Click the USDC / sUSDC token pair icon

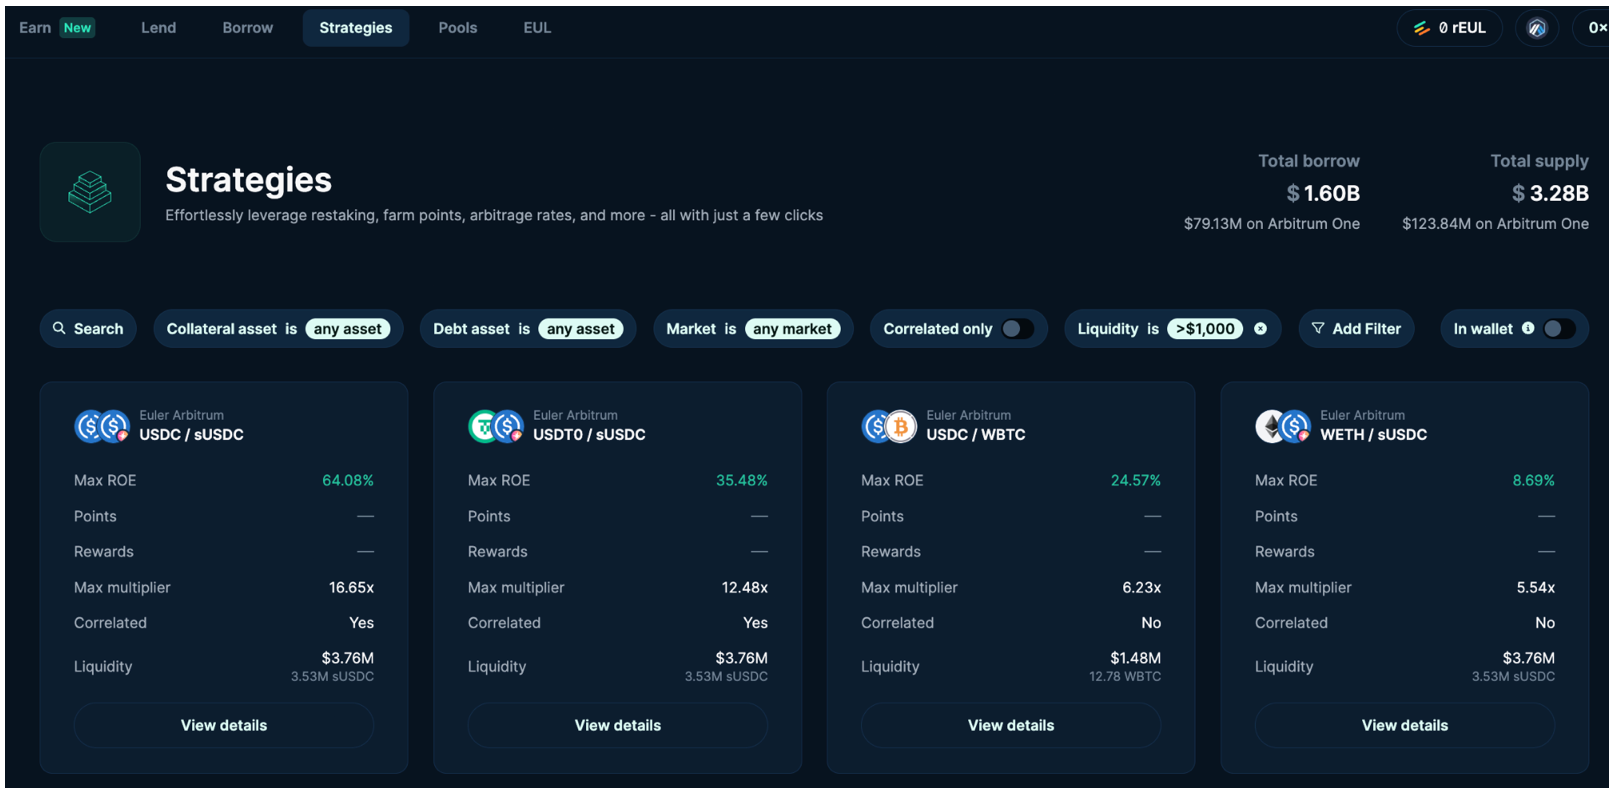102,426
